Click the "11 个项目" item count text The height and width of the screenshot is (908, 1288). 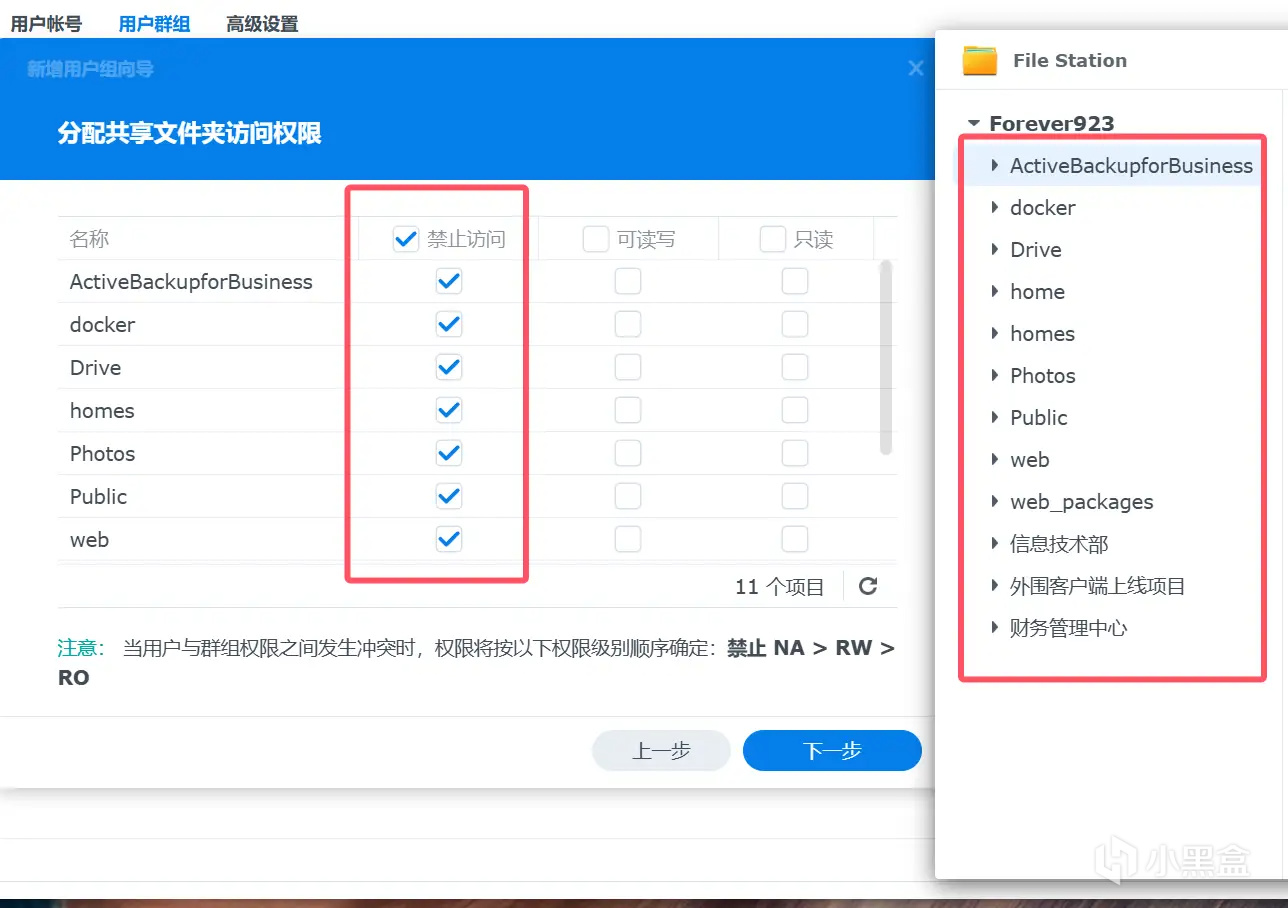pos(780,587)
